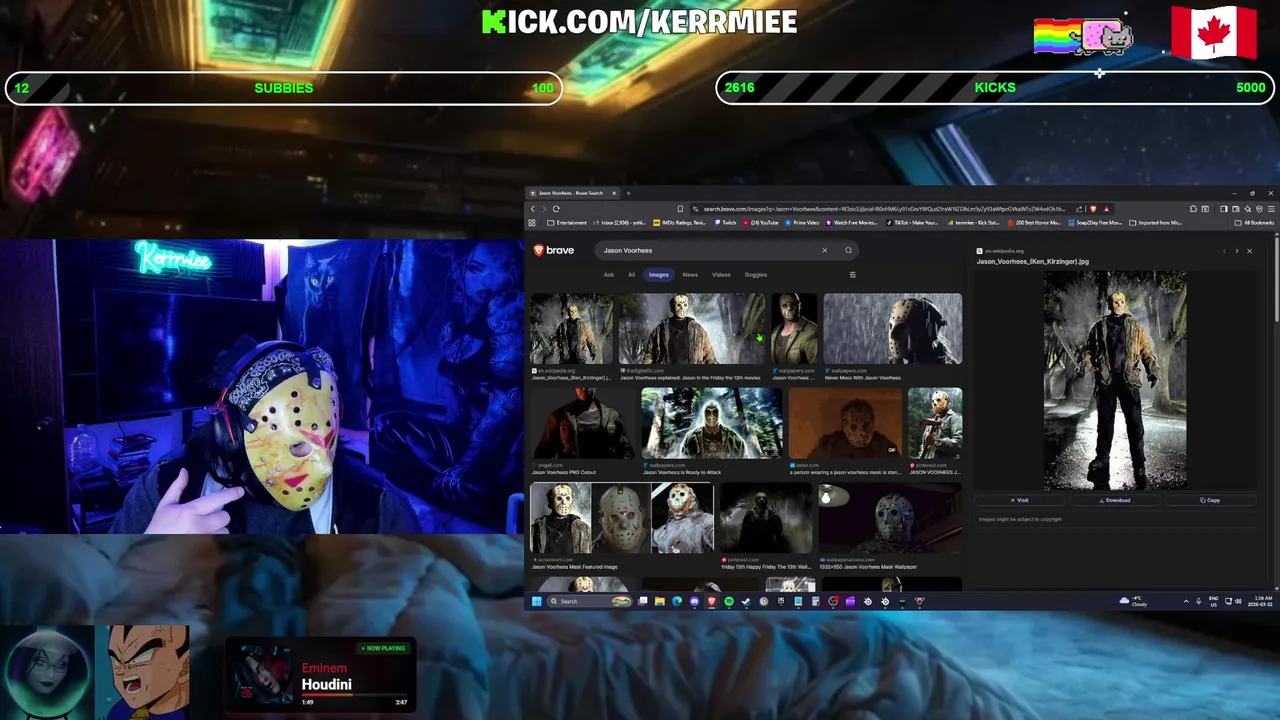Click the Brave browser taskbar icon
Screen dimensions: 1280x720
pyautogui.click(x=712, y=601)
